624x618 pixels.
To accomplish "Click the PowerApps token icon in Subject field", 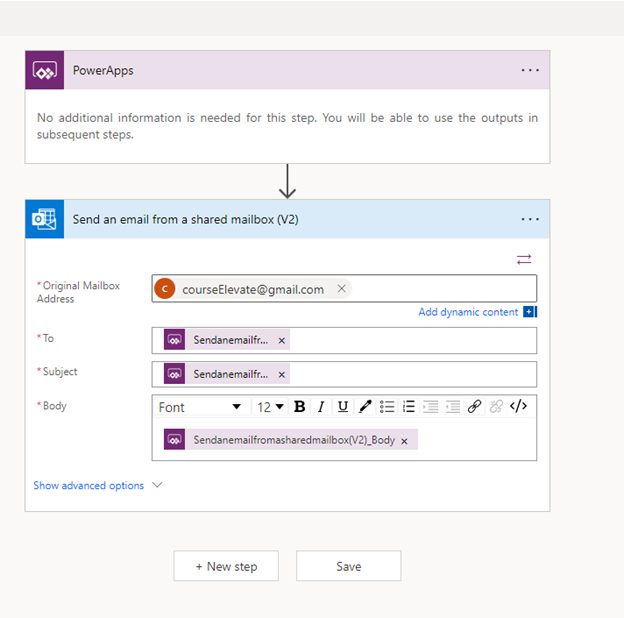I will [174, 374].
